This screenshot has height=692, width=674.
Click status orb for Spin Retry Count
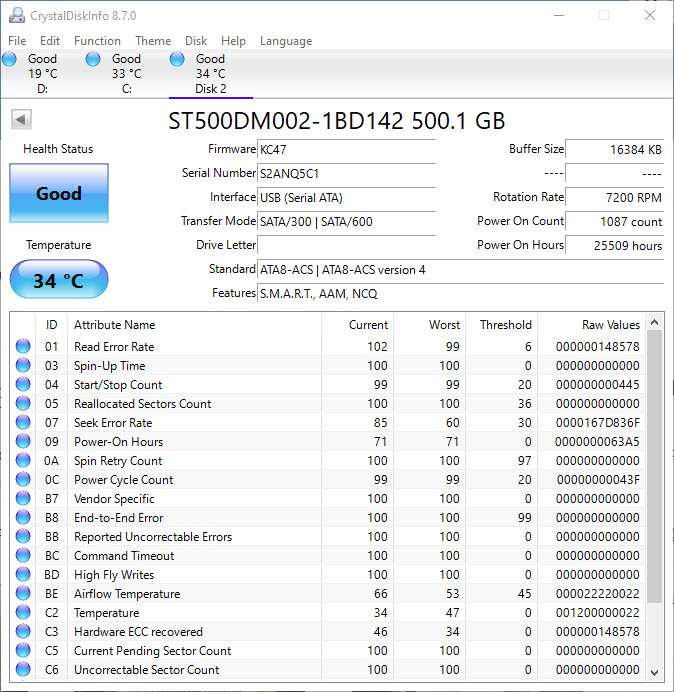point(23,460)
